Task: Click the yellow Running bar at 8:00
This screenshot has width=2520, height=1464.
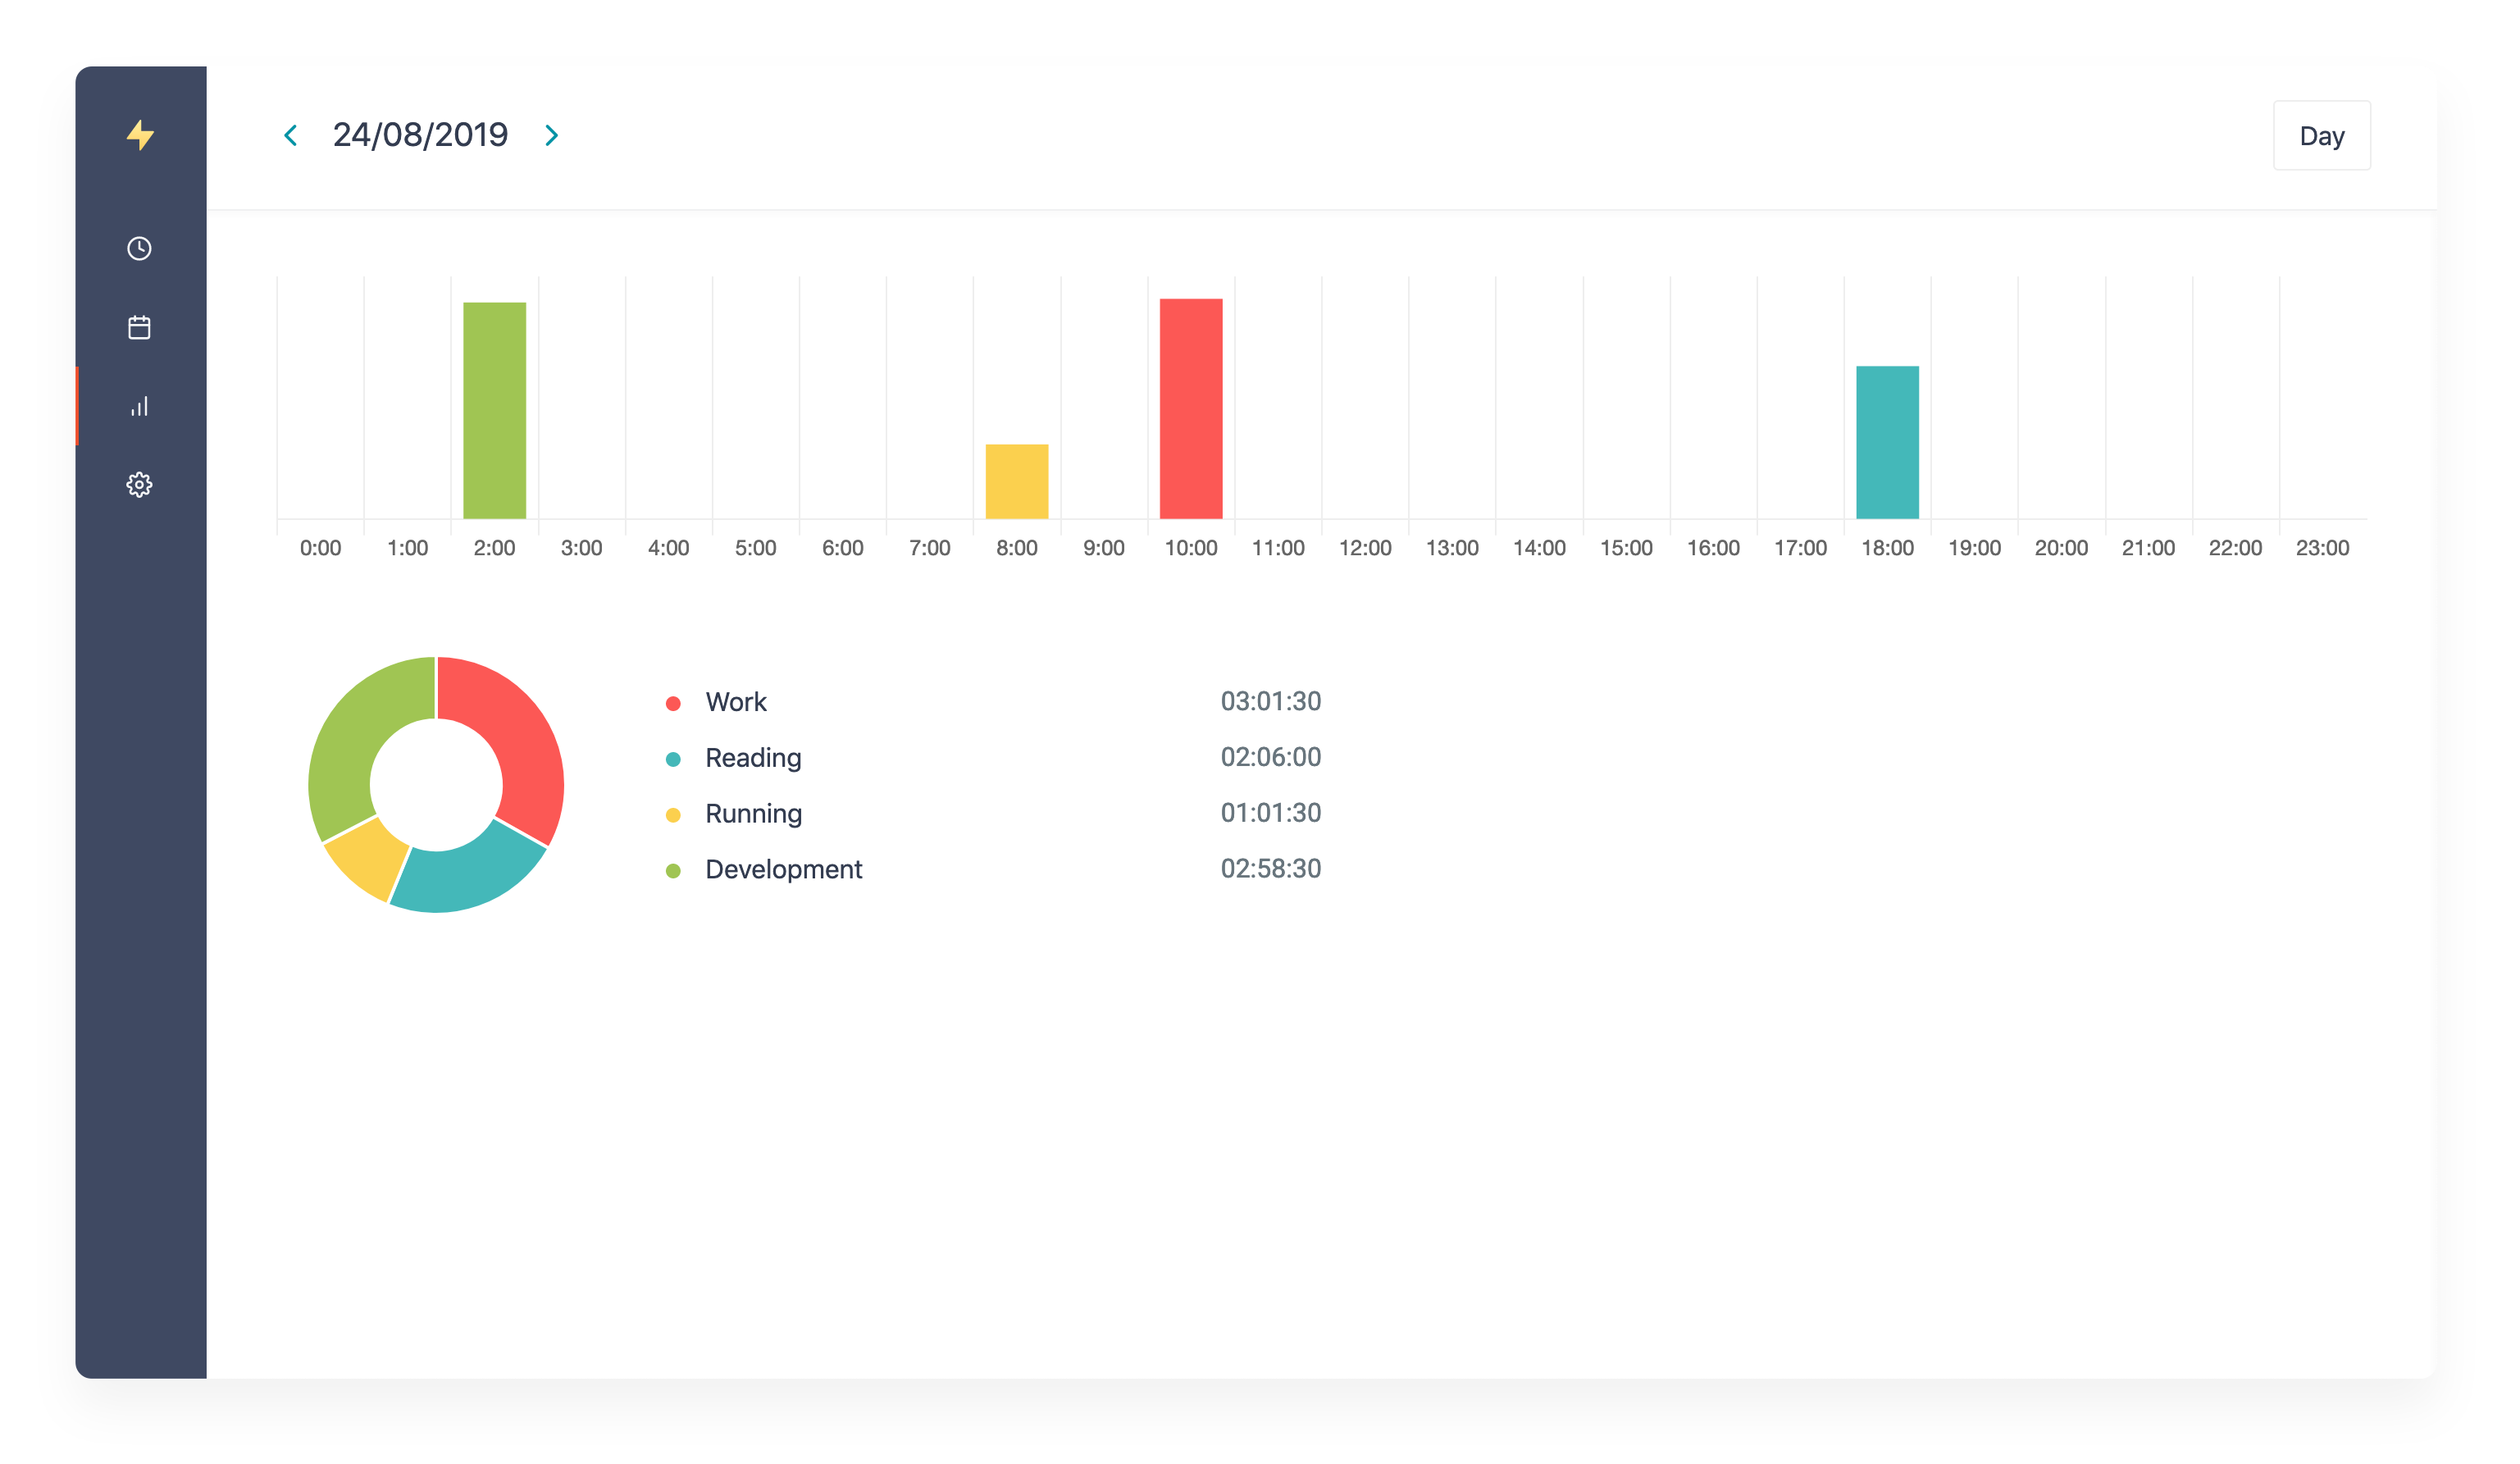Action: pos(1016,482)
